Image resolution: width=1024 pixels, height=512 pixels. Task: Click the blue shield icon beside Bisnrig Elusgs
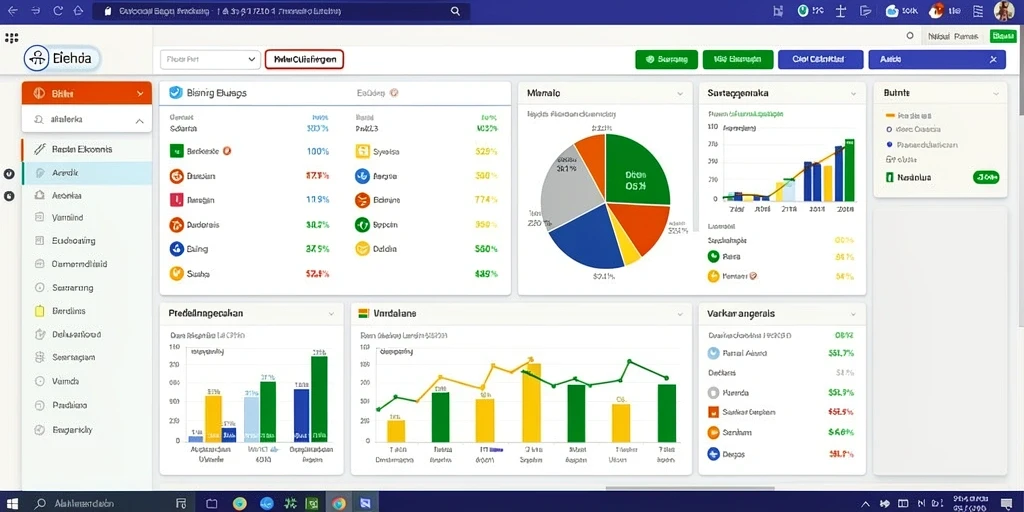pos(174,93)
